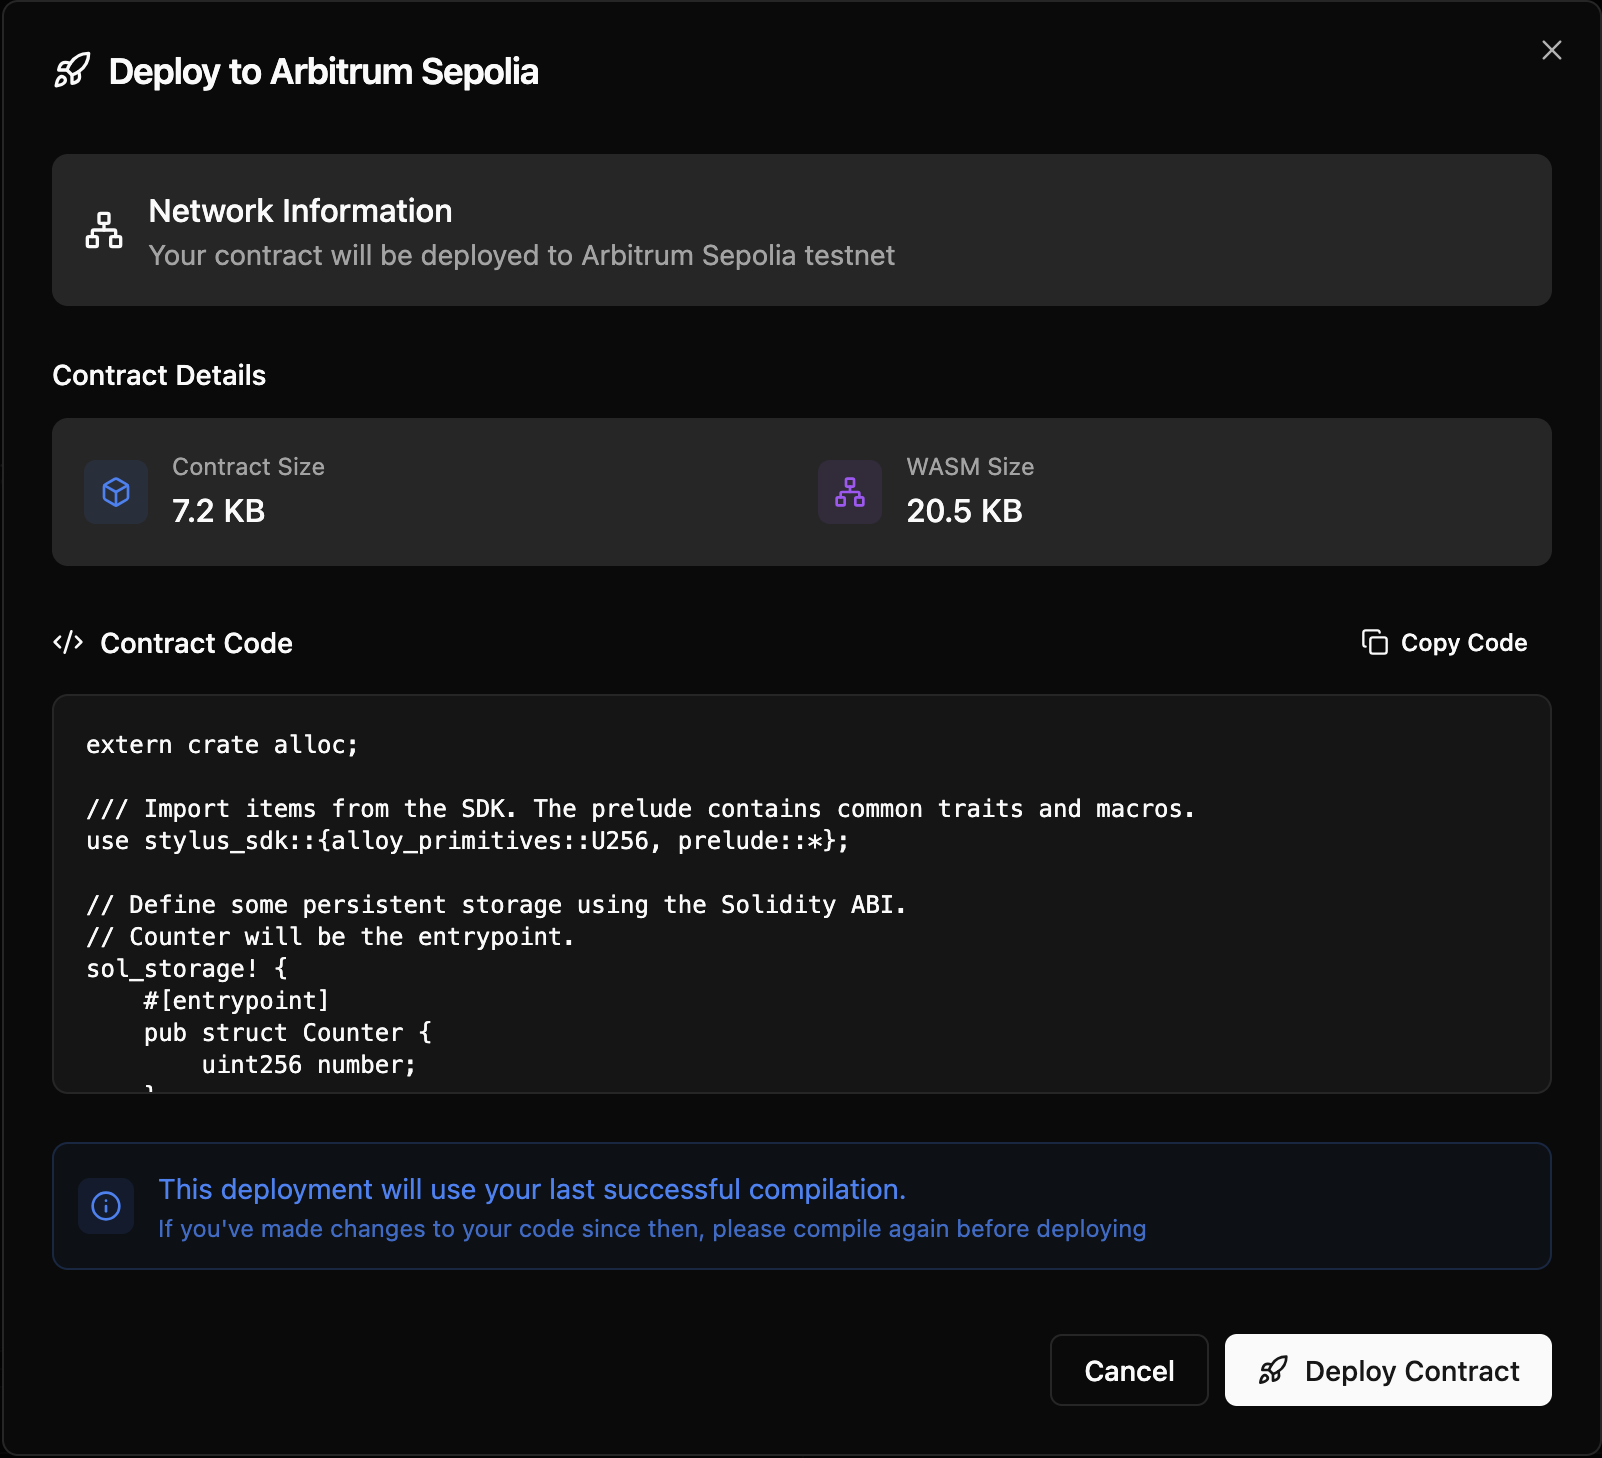This screenshot has width=1602, height=1458.
Task: Close the deploy dialog with X
Action: pos(1551,50)
